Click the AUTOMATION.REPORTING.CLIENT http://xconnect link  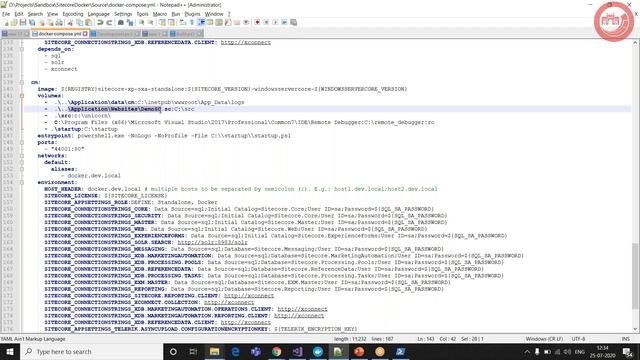(x=299, y=316)
